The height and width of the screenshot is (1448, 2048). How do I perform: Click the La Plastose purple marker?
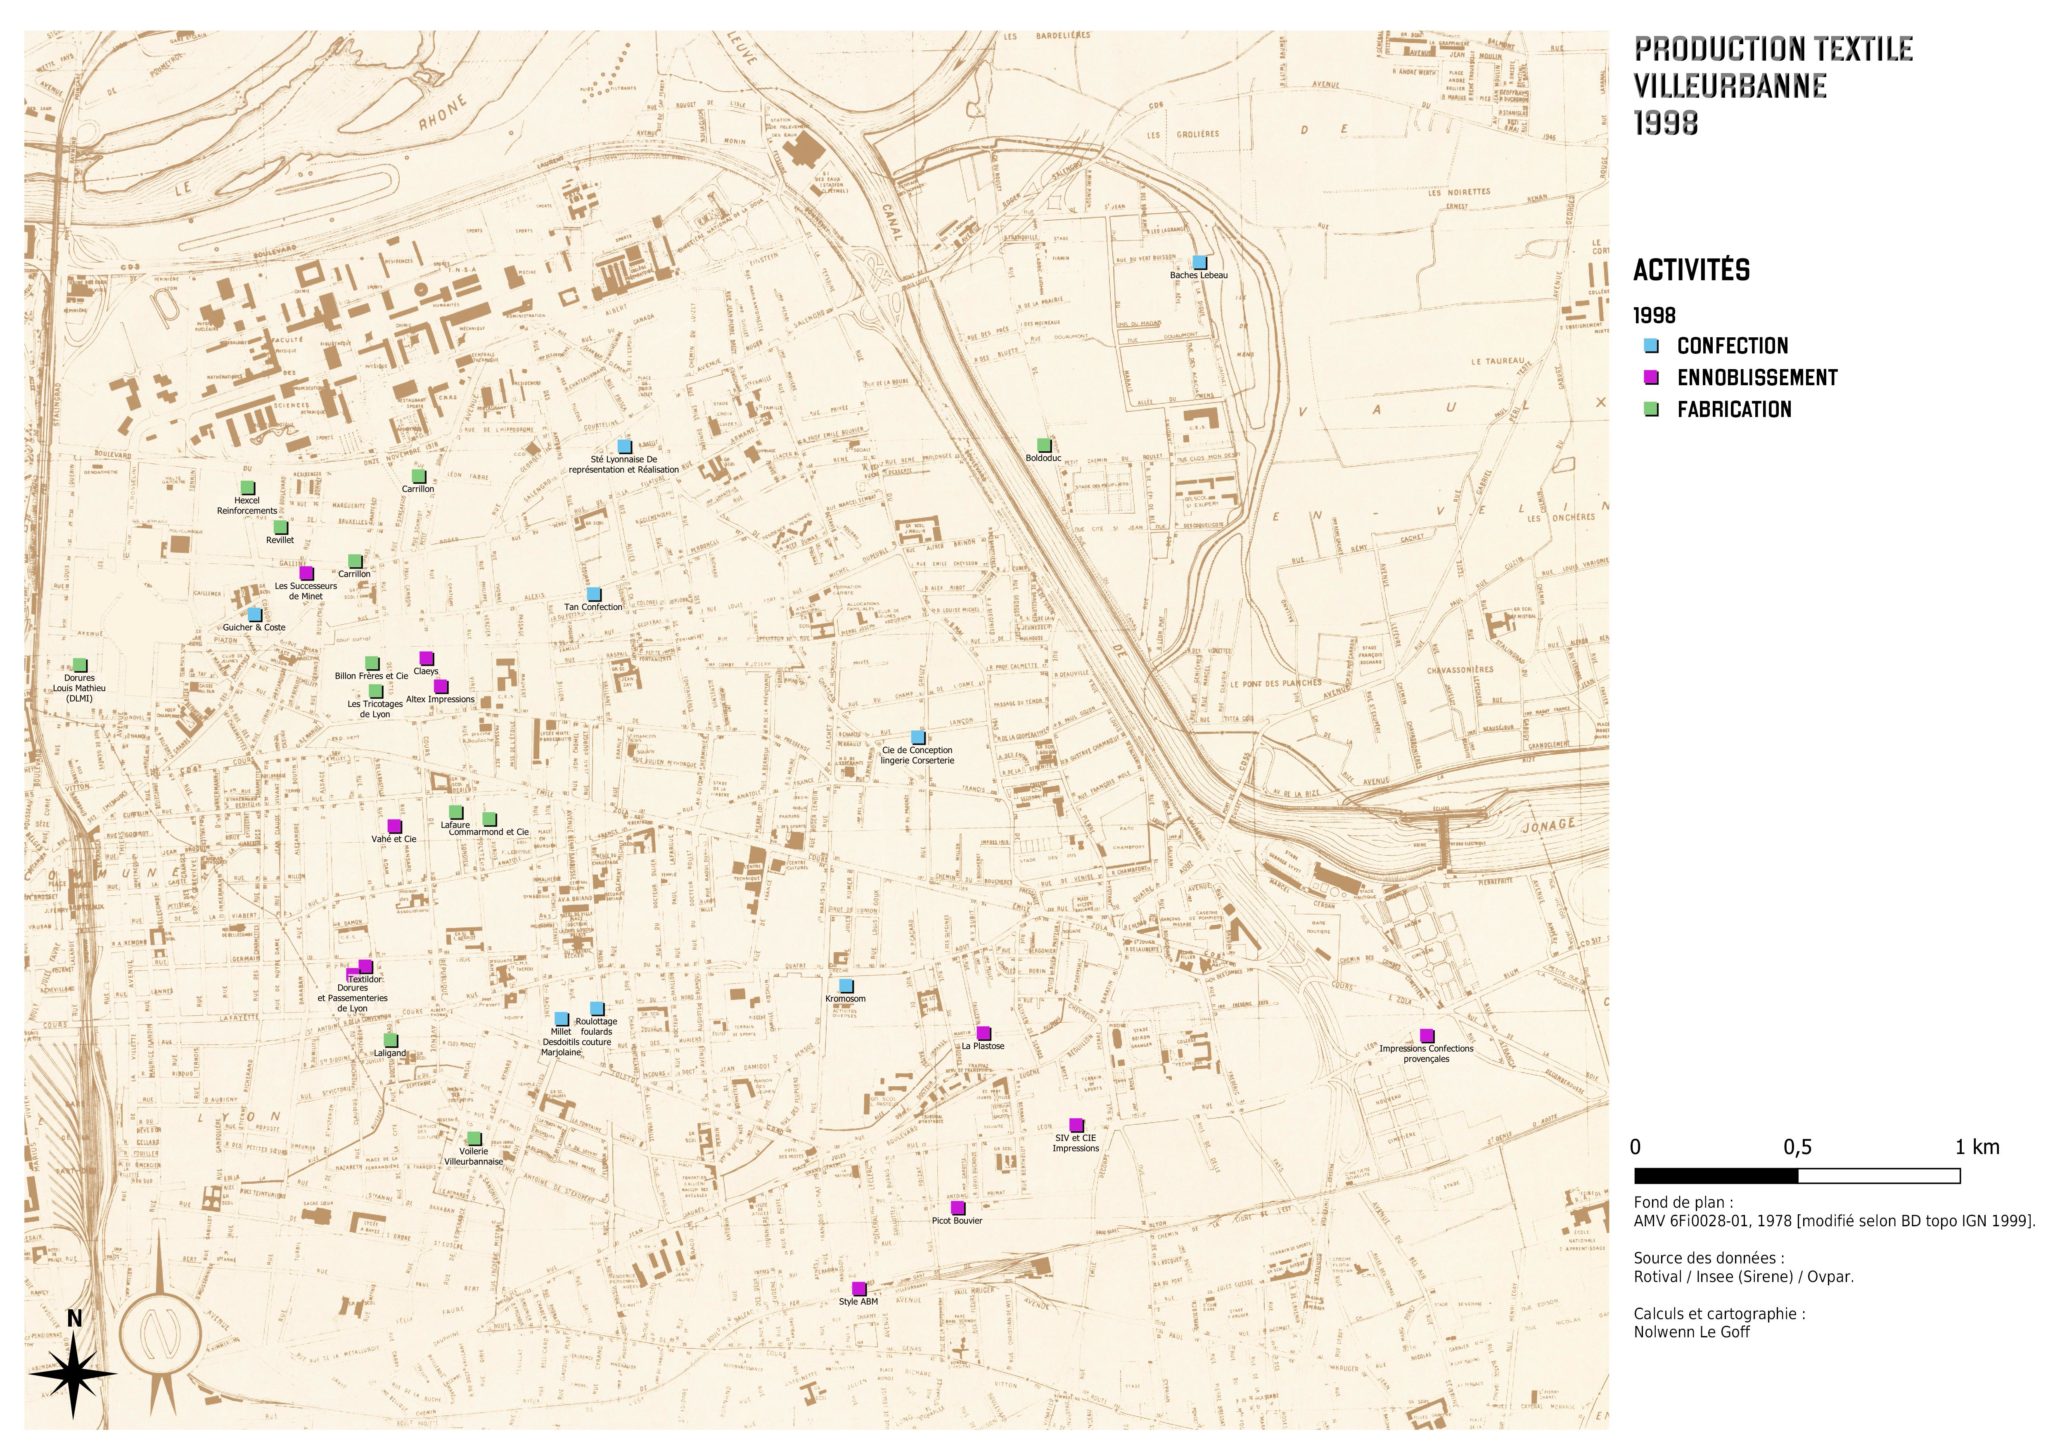tap(983, 1033)
